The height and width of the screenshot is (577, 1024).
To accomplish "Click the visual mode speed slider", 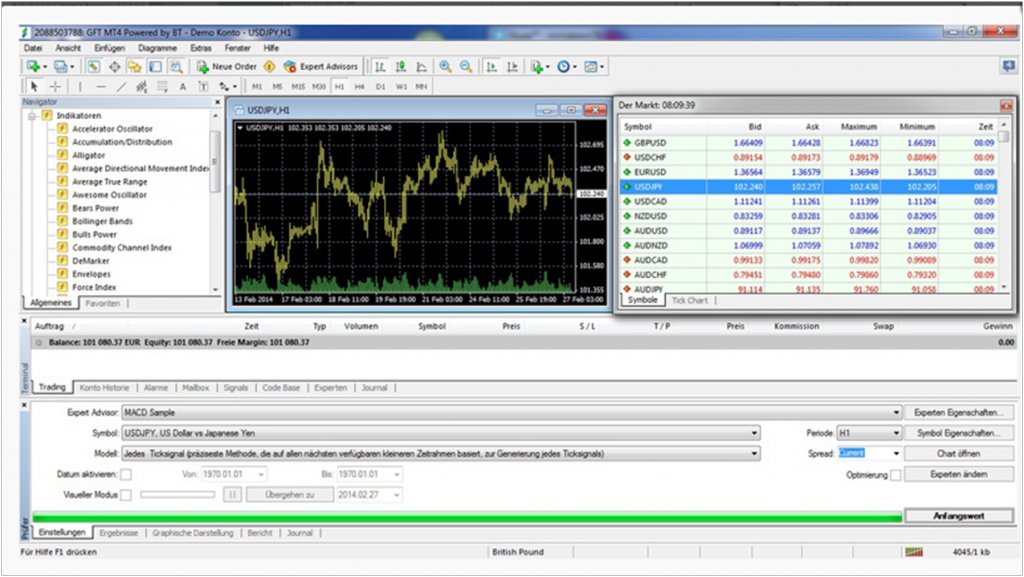I will pyautogui.click(x=178, y=495).
